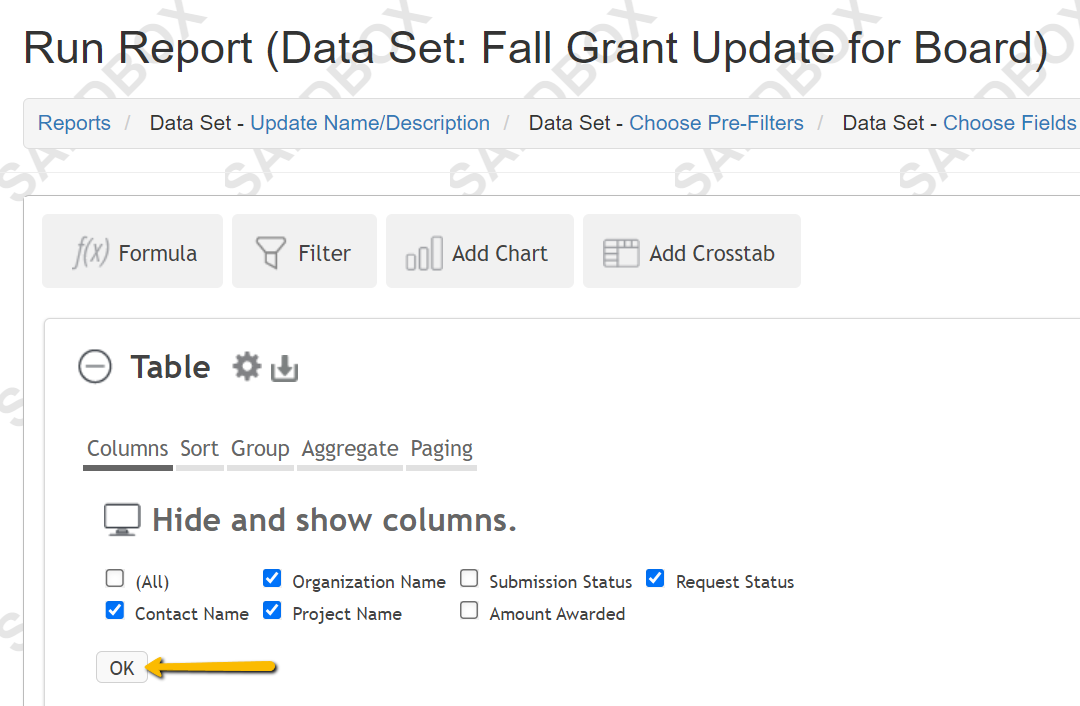Uncheck the Contact Name checkbox
The image size is (1080, 706).
[115, 610]
